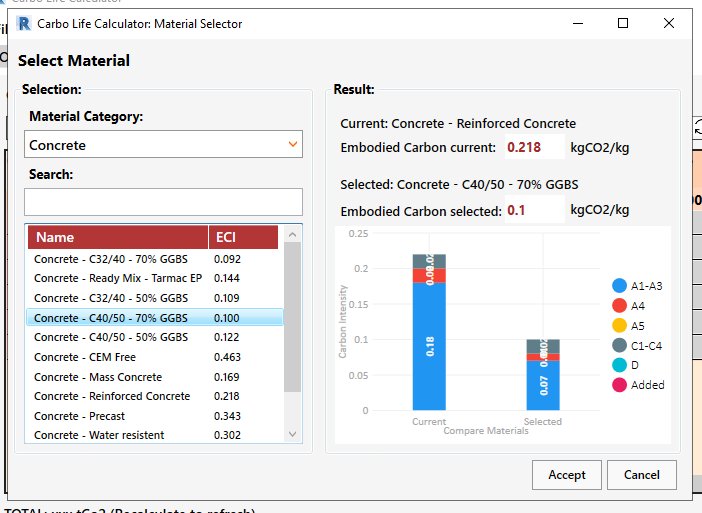Click the material Search field

163,202
